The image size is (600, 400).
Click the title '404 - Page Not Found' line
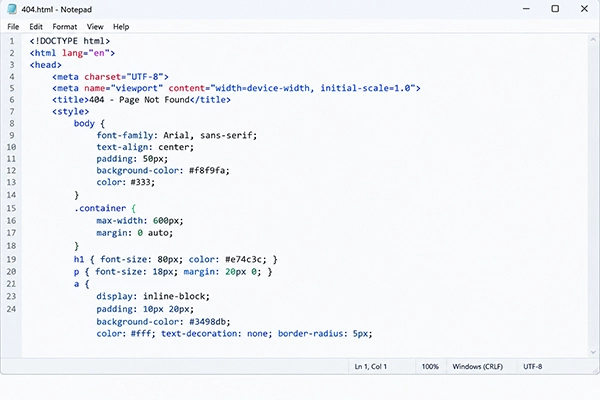[x=141, y=100]
